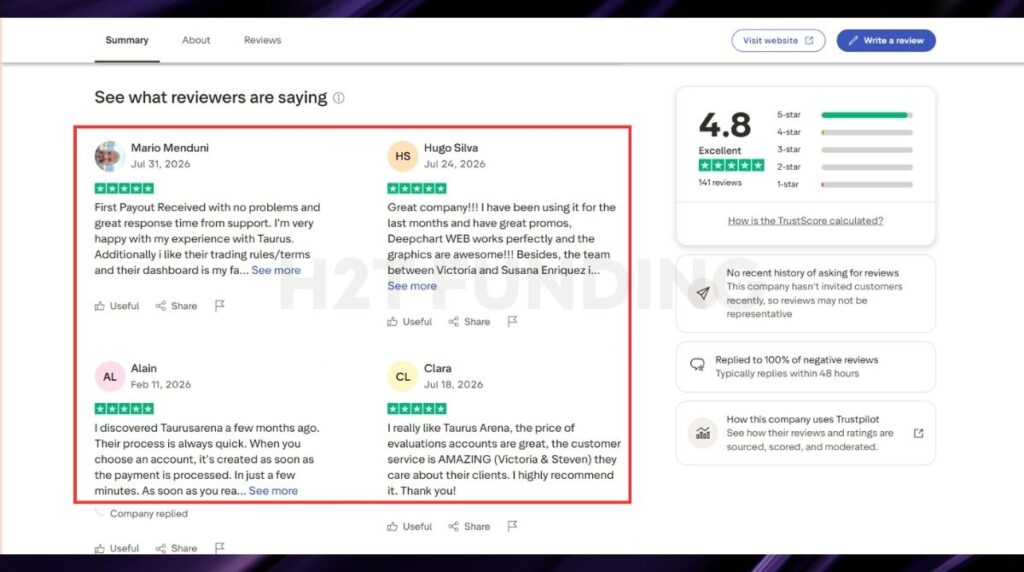Mark Mario Menduni's review as Useful
Viewport: 1024px width, 572px height.
tap(117, 306)
